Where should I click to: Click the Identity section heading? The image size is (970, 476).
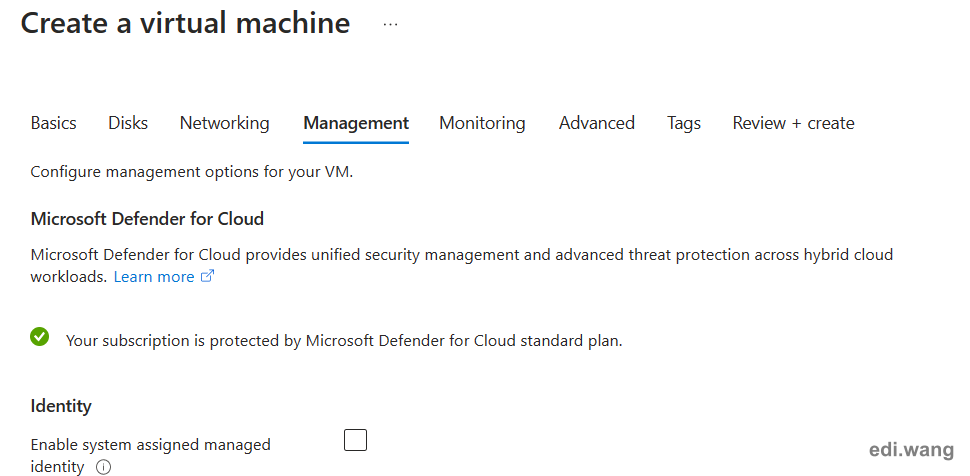tap(61, 406)
